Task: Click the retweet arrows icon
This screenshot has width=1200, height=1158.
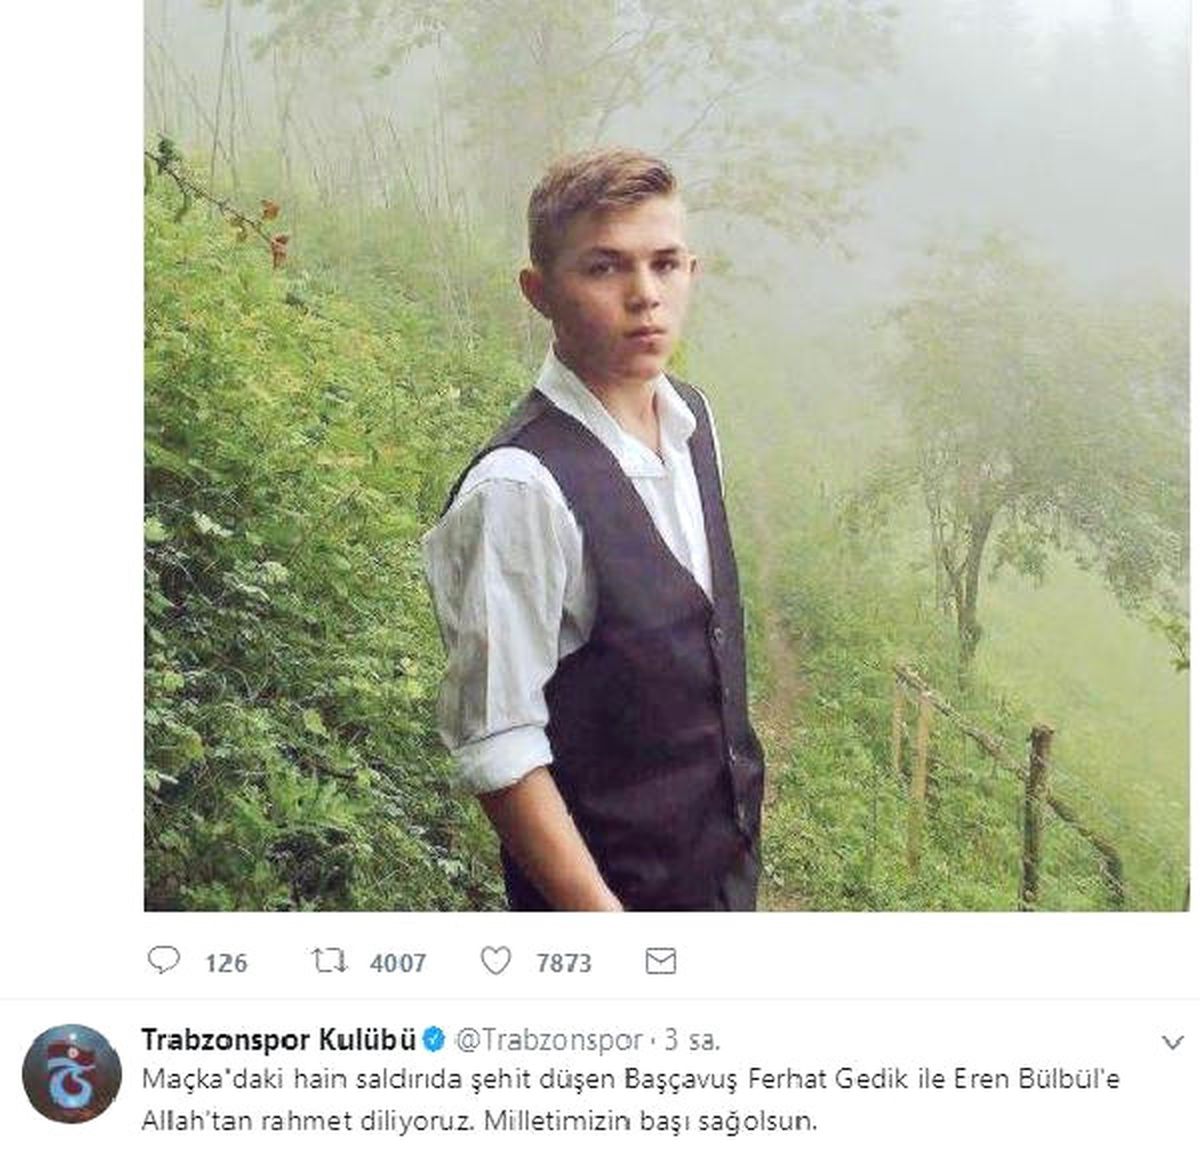Action: [329, 961]
